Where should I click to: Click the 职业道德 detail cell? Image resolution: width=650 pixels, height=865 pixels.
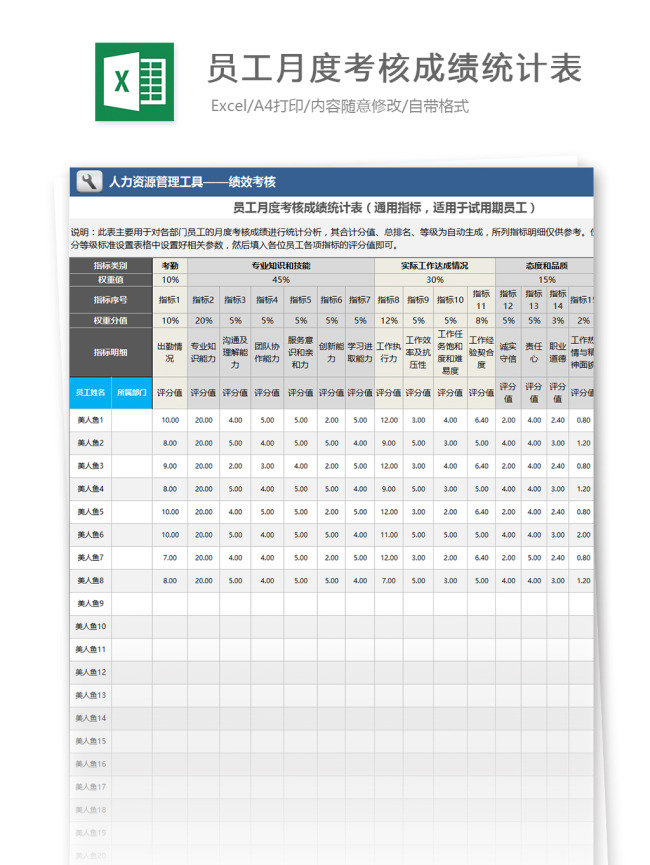coord(558,352)
